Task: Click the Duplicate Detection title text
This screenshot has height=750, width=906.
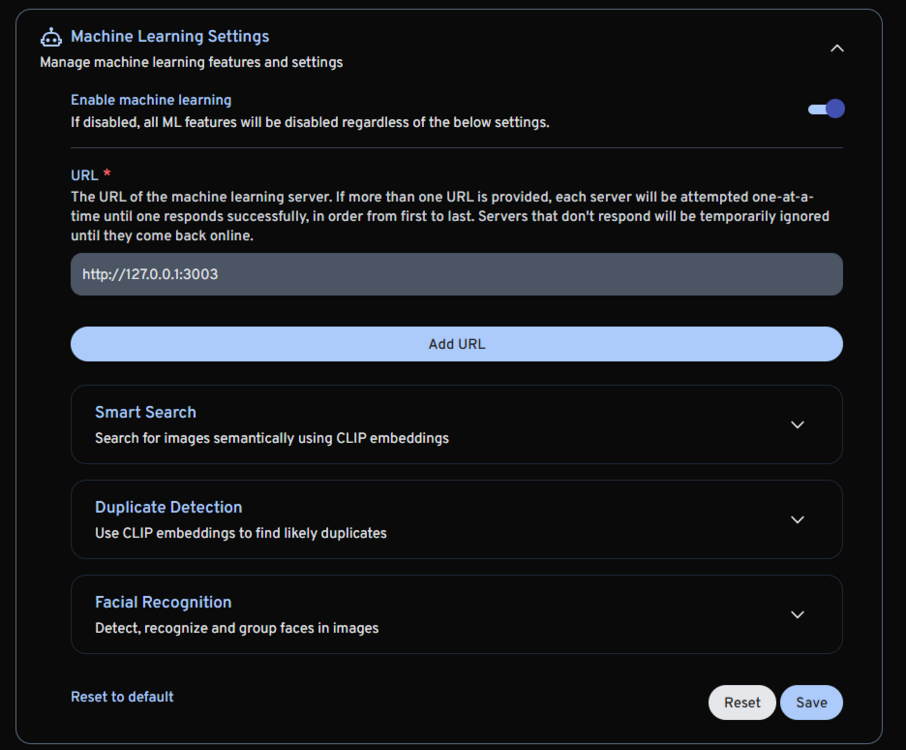Action: (x=169, y=507)
